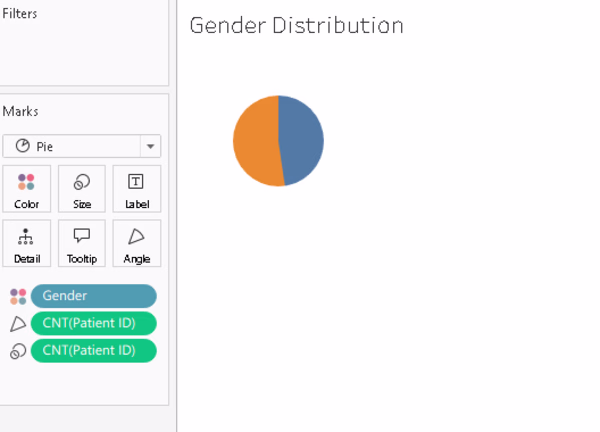This screenshot has height=432, width=600.
Task: Click the color icon next to Gender pill
Action: [x=18, y=297]
